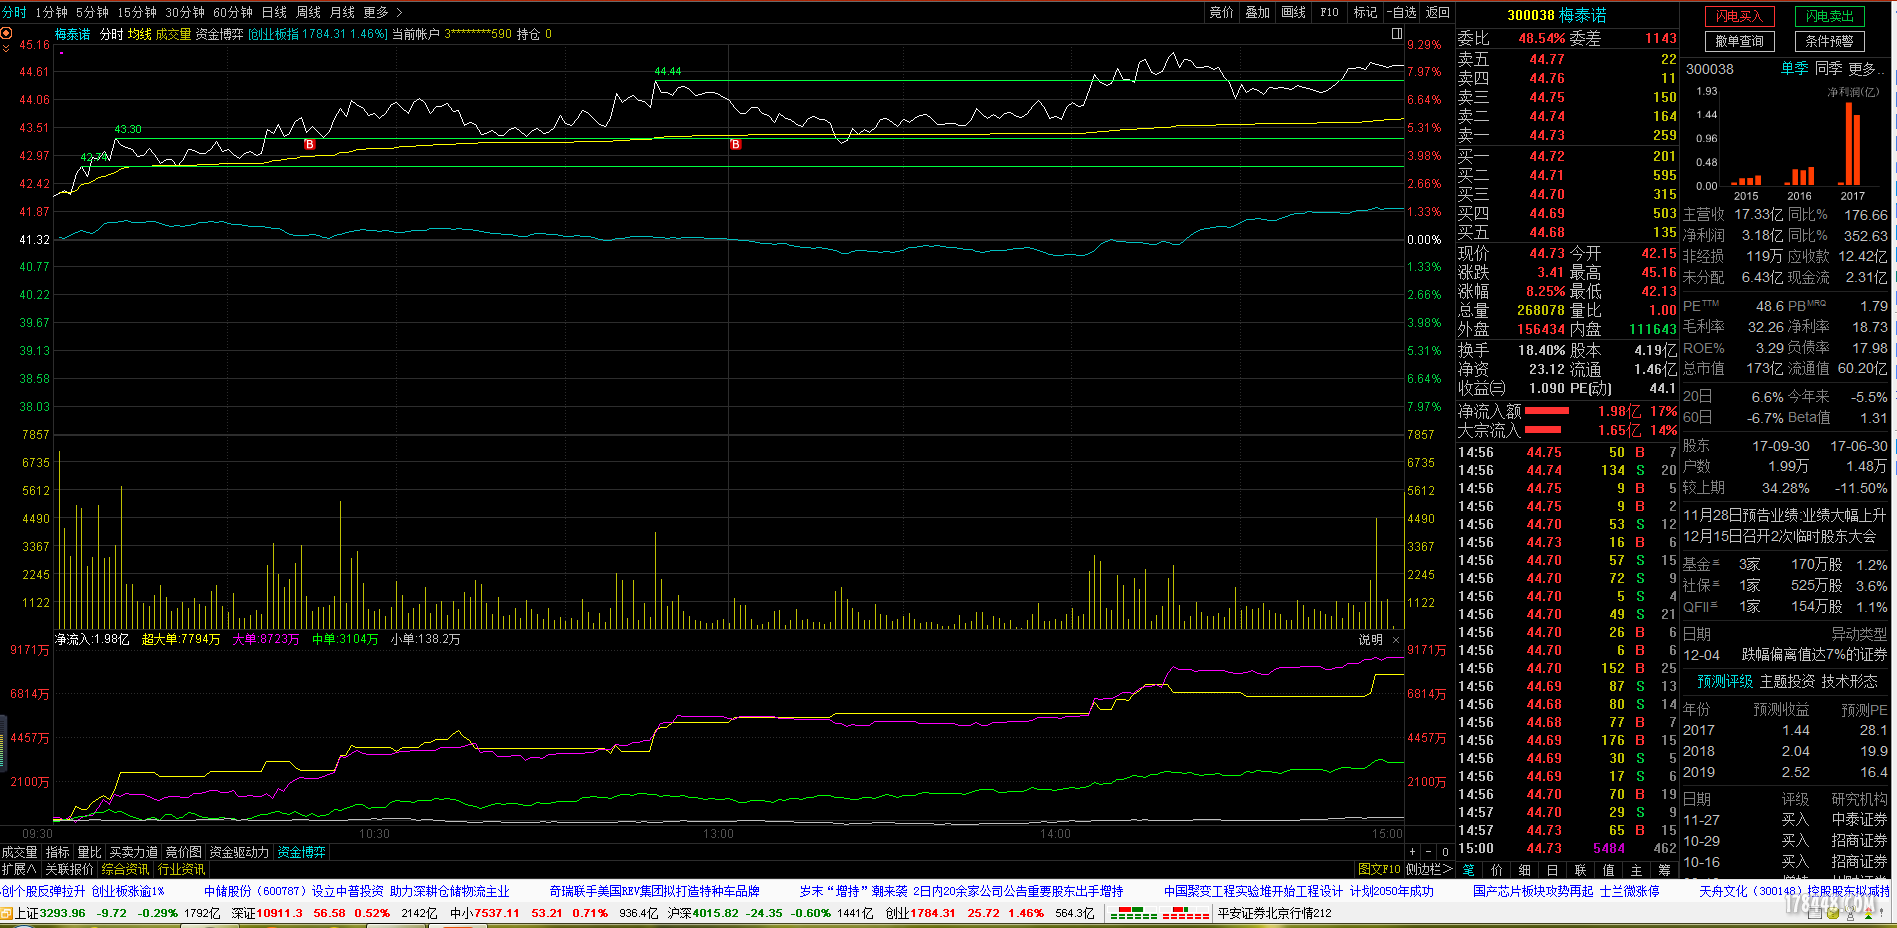Image resolution: width=1897 pixels, height=928 pixels.
Task: Open the 周线 weekly chart
Action: click(308, 12)
